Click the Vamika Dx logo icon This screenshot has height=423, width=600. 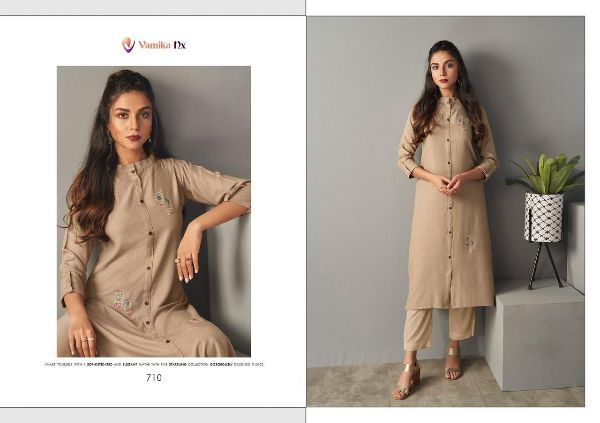click(x=128, y=45)
